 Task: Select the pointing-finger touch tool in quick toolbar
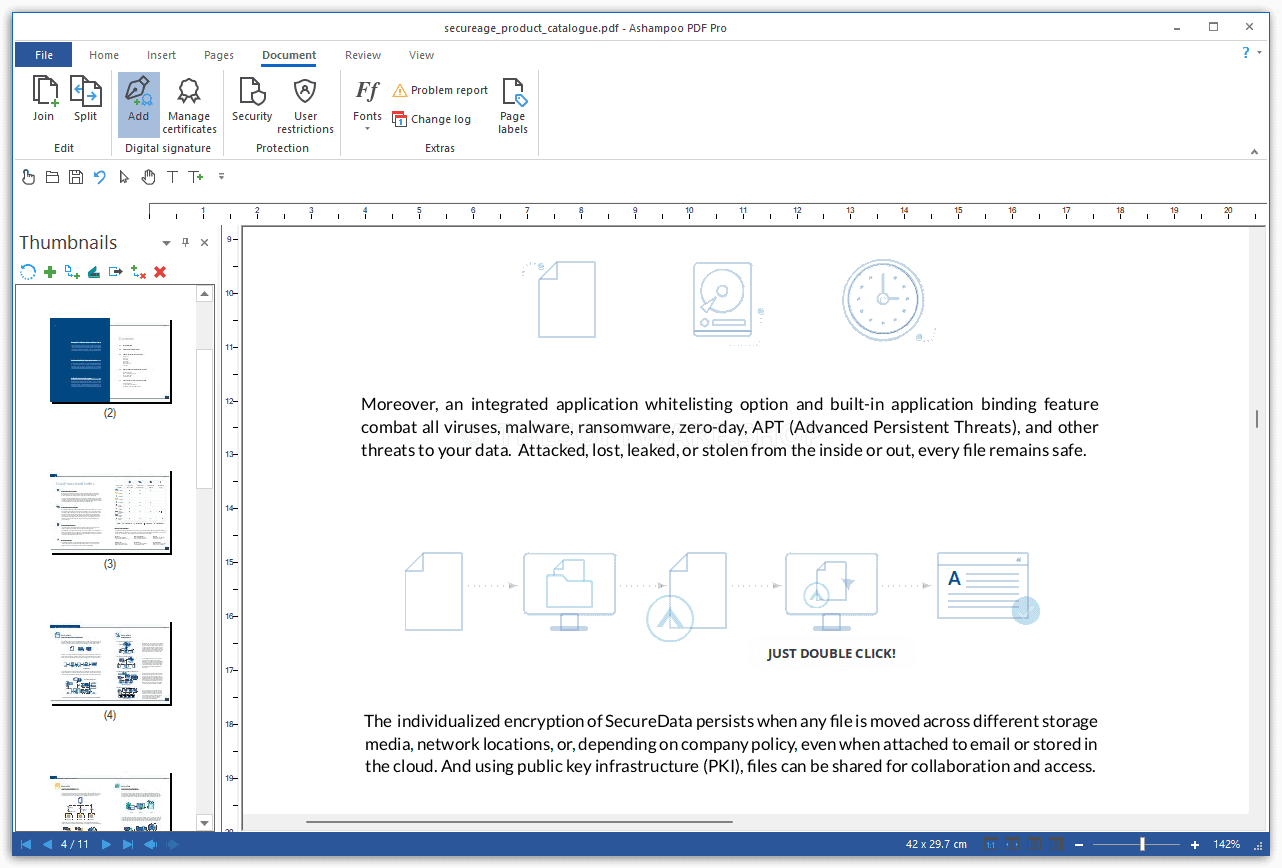tap(28, 177)
